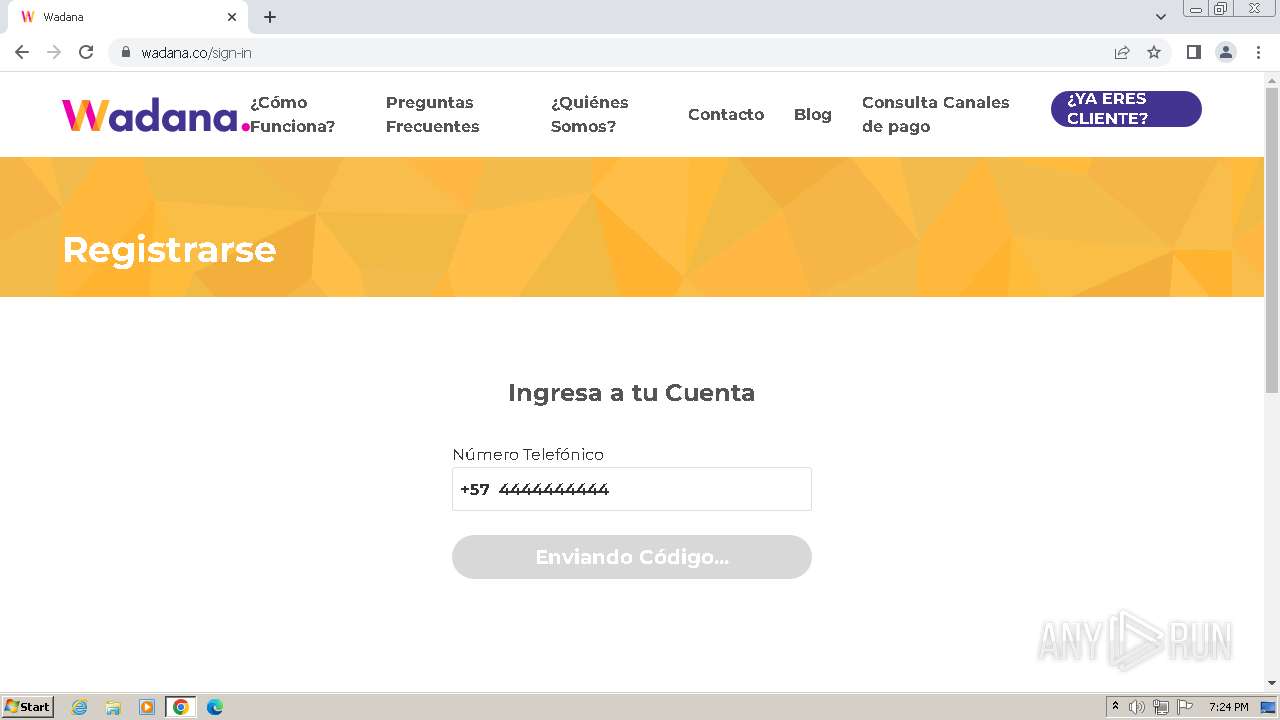Open the Chrome profile avatar
Viewport: 1280px width, 720px height.
click(1226, 52)
